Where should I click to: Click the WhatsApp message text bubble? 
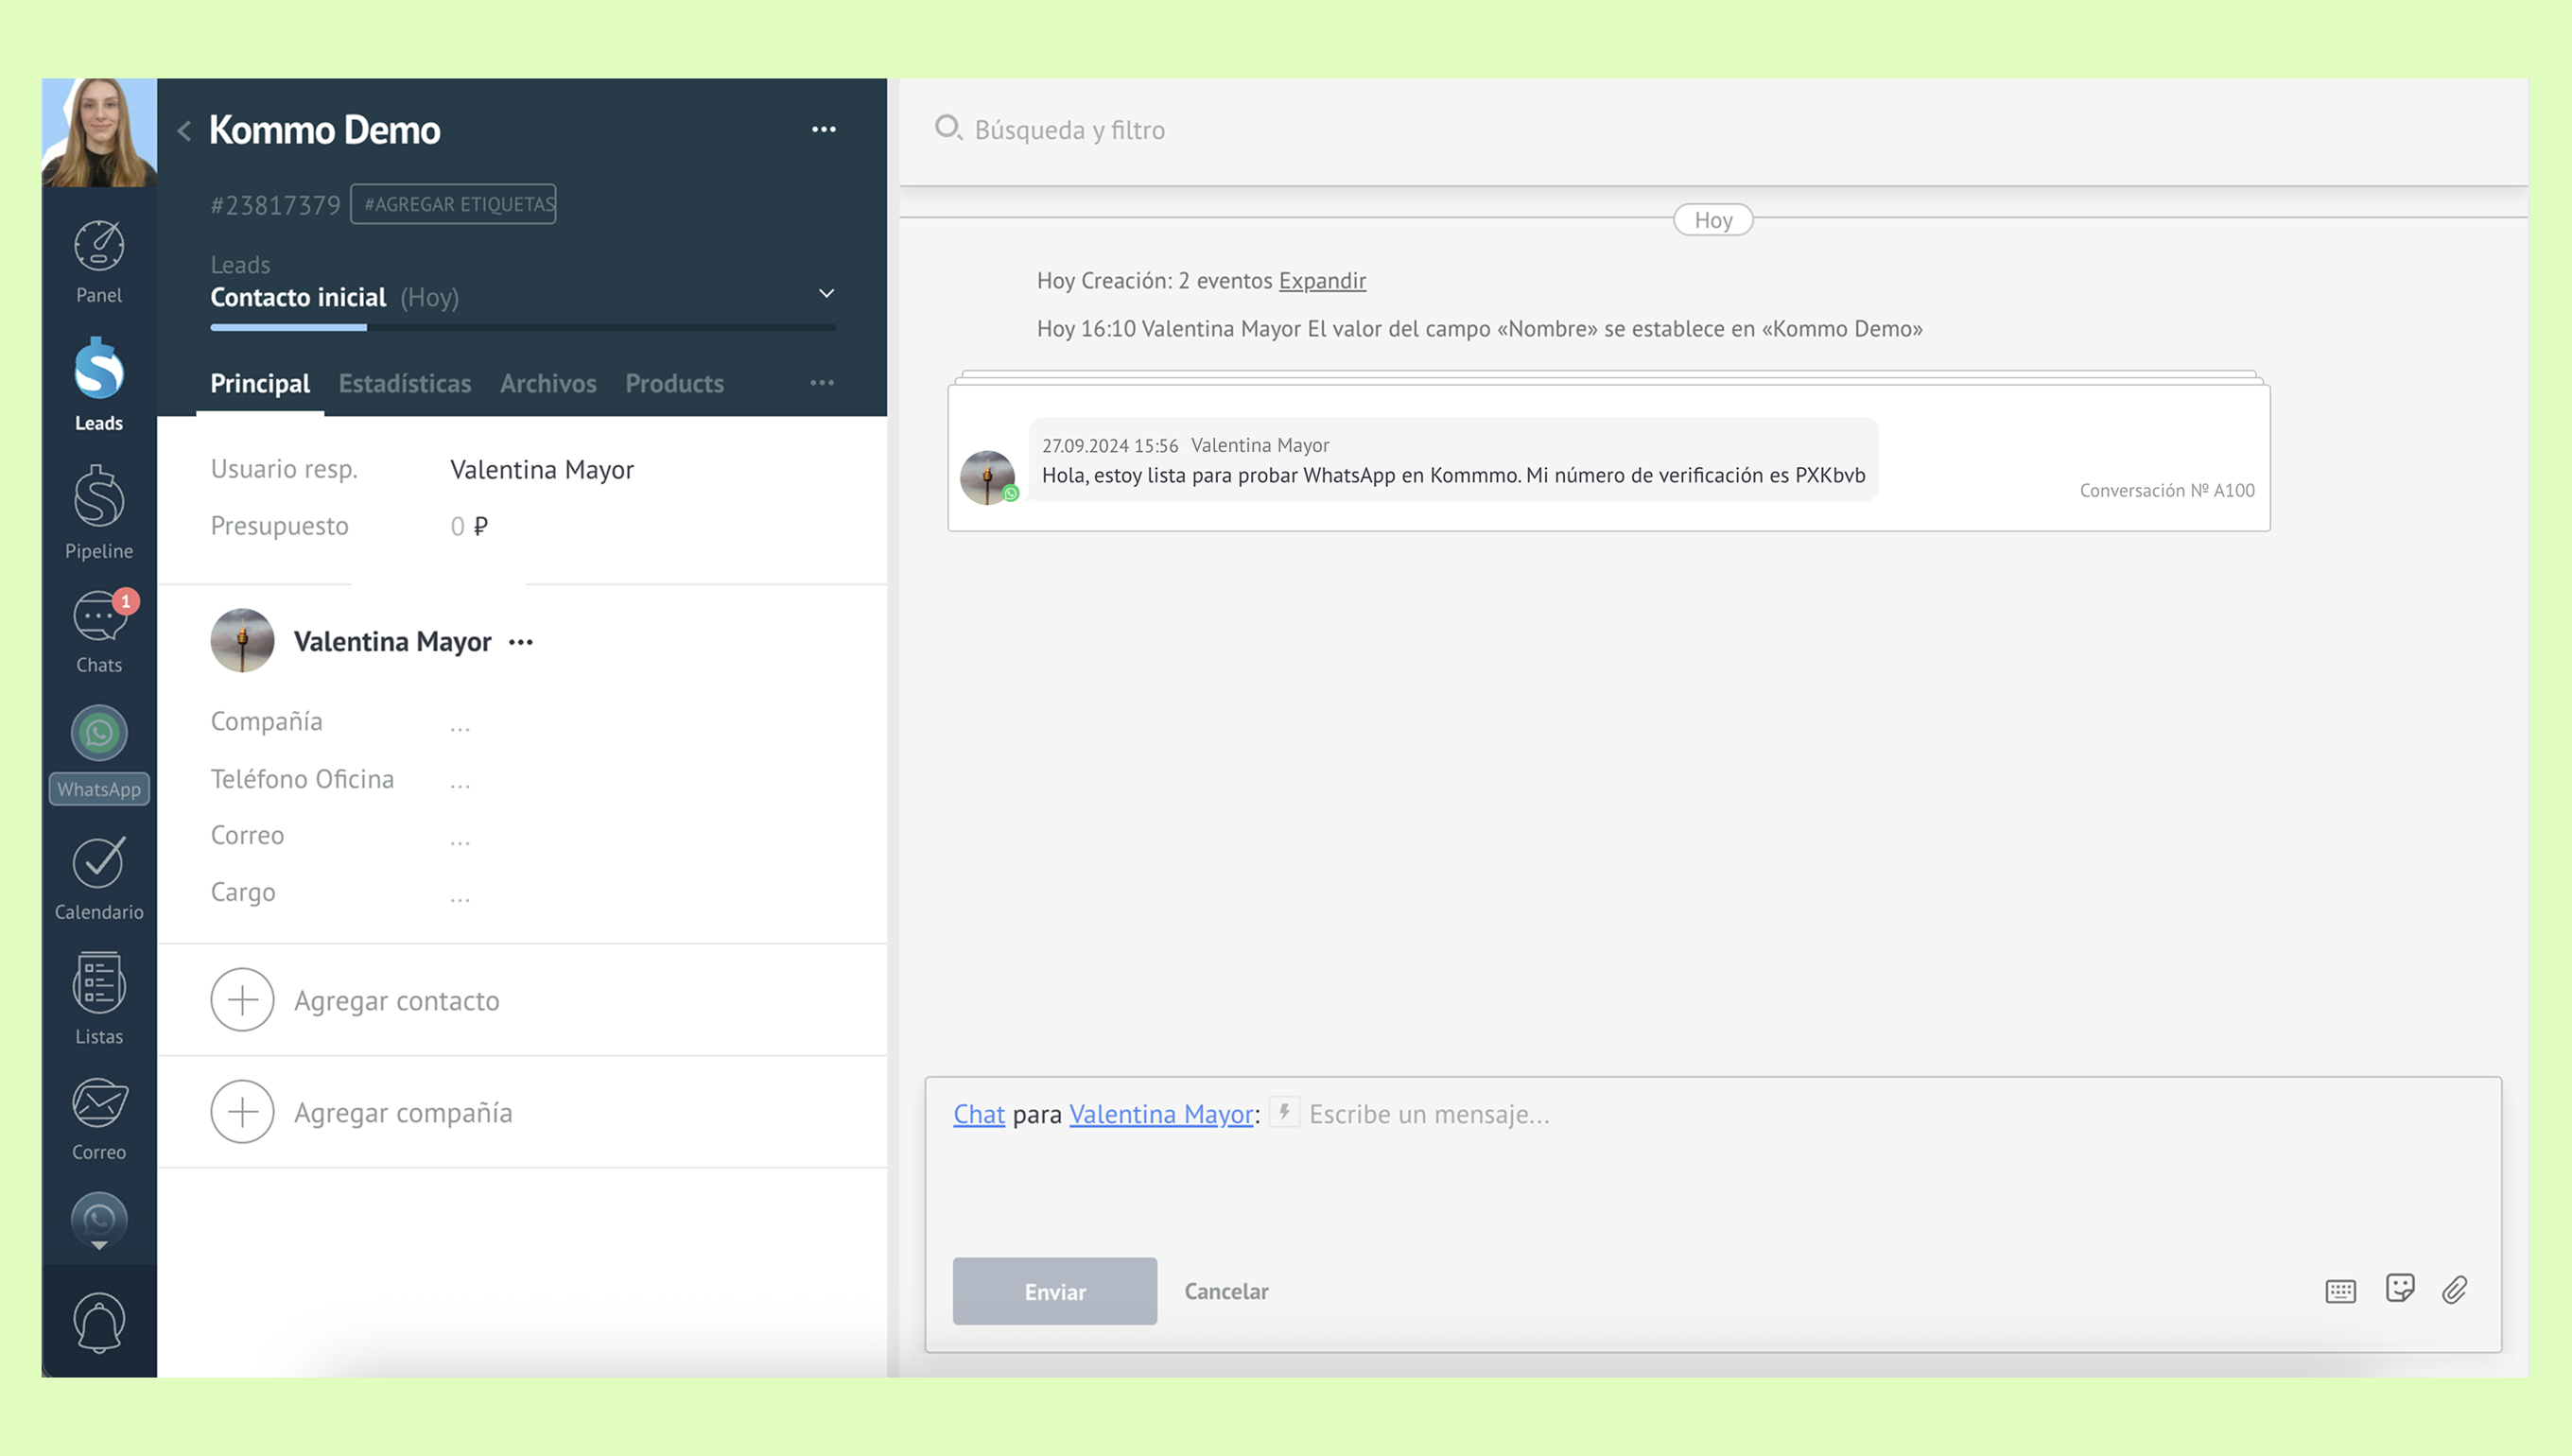coord(1453,460)
